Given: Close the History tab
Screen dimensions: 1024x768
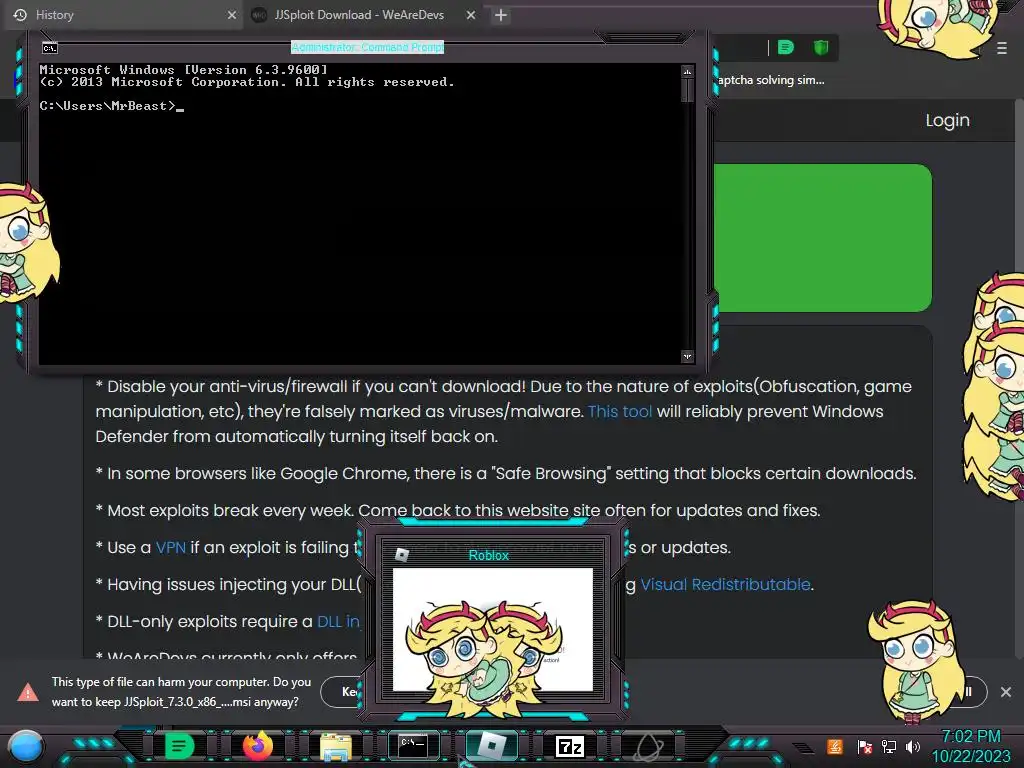Looking at the screenshot, I should pos(231,15).
